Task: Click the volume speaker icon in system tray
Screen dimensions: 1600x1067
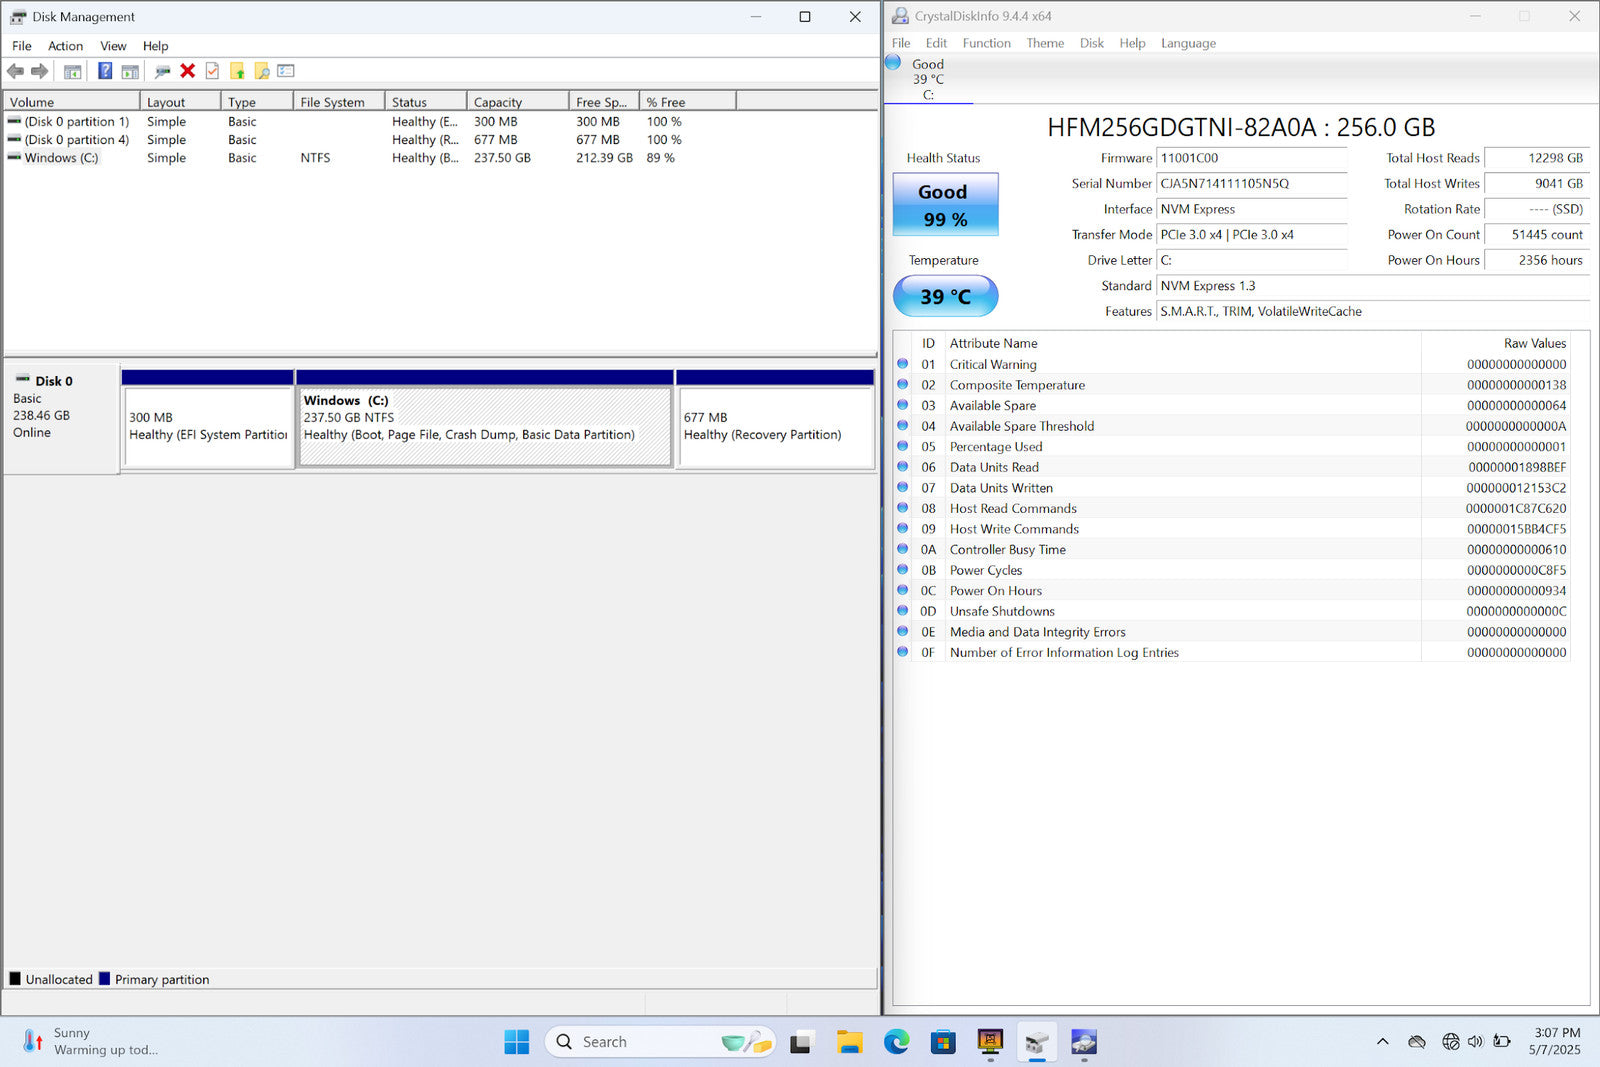Action: point(1475,1042)
